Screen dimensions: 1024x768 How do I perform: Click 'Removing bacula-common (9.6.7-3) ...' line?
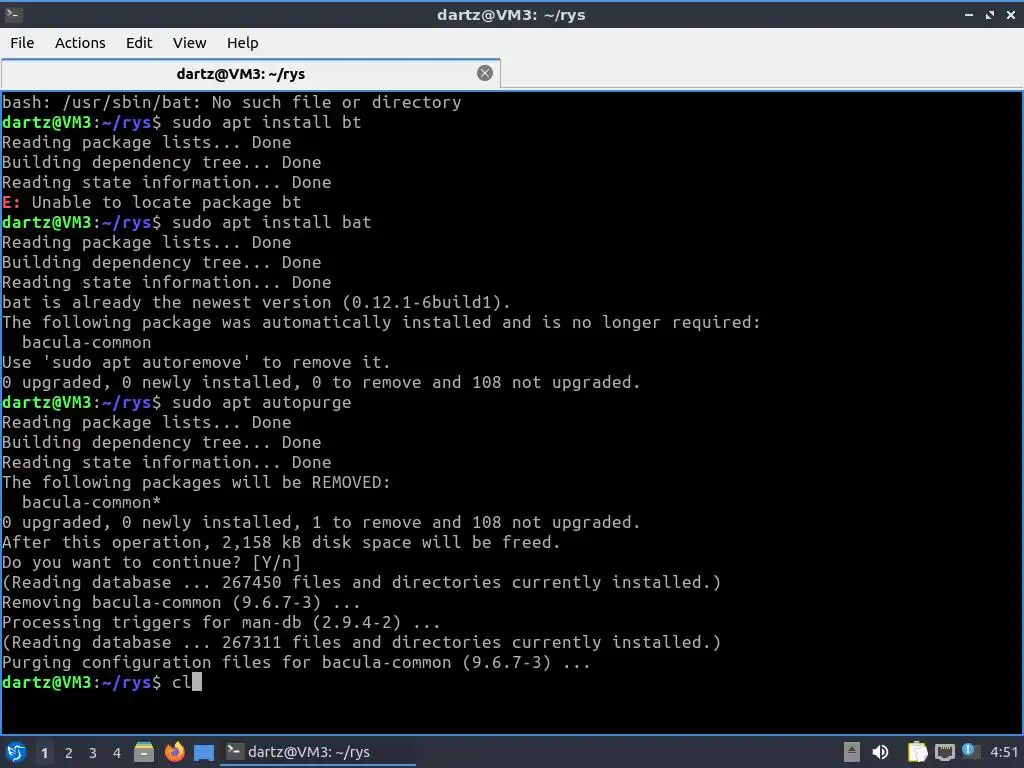pyautogui.click(x=181, y=602)
